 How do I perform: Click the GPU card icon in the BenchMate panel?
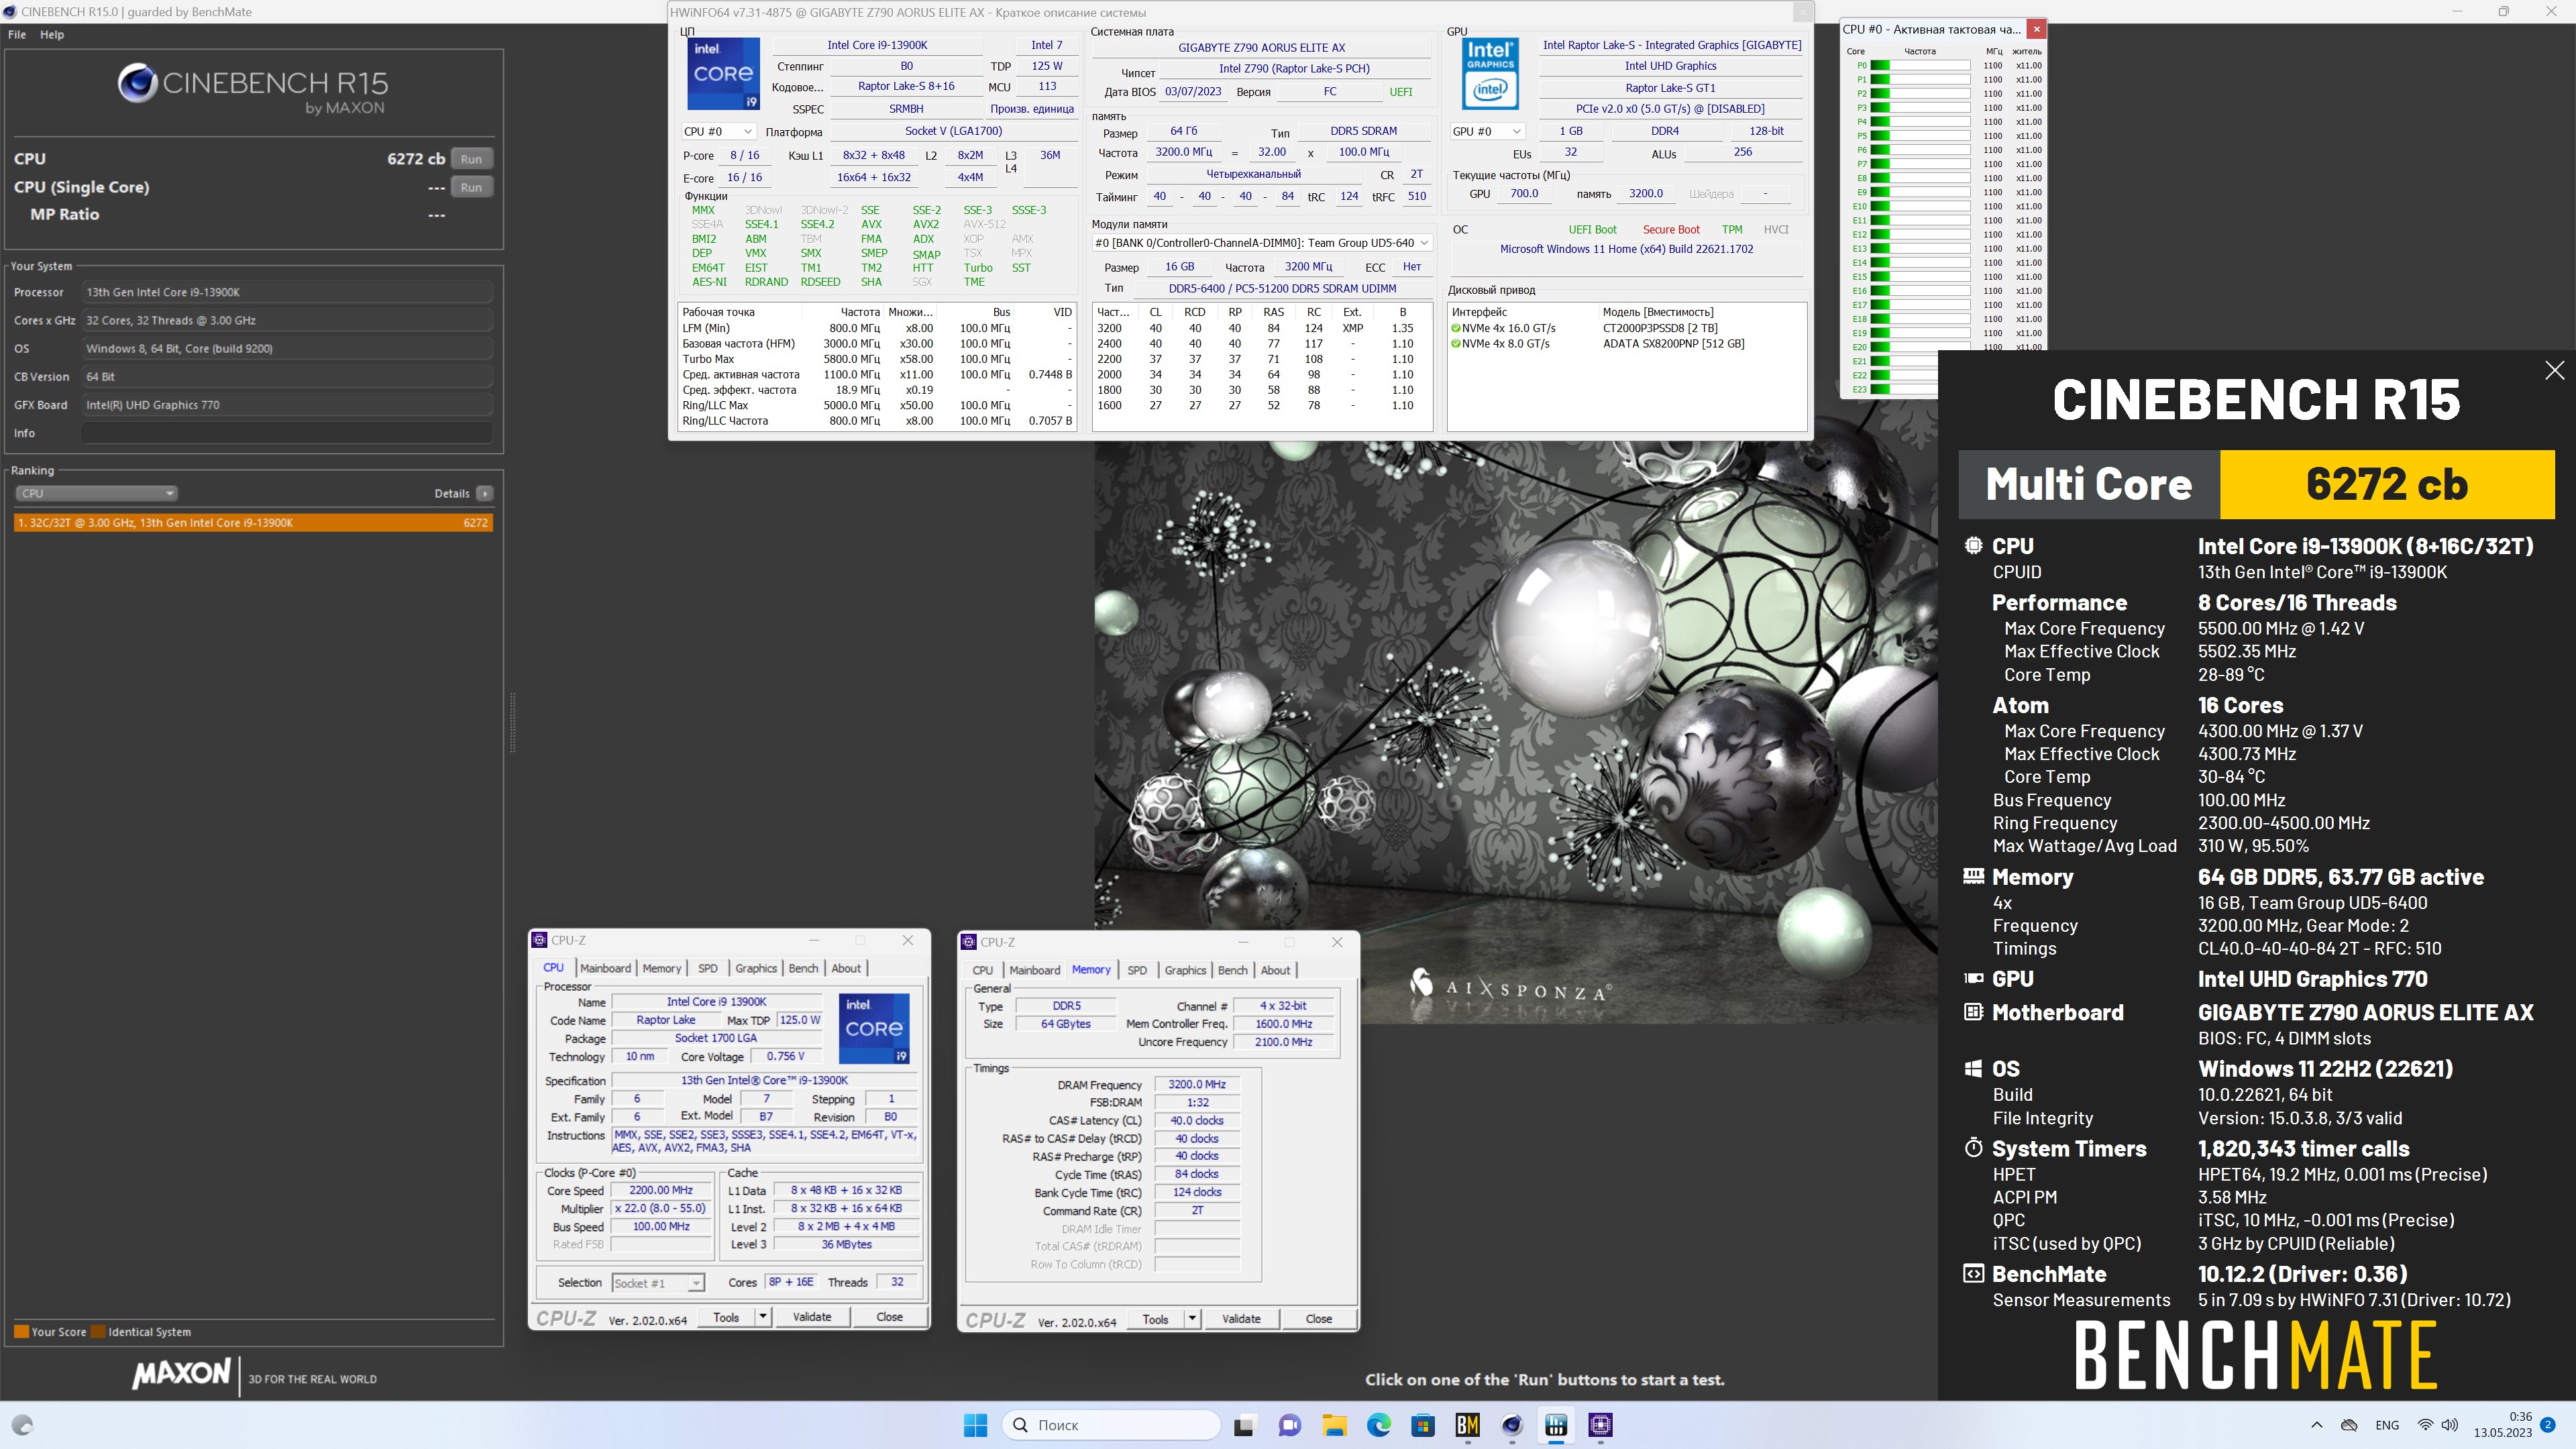coord(1973,979)
